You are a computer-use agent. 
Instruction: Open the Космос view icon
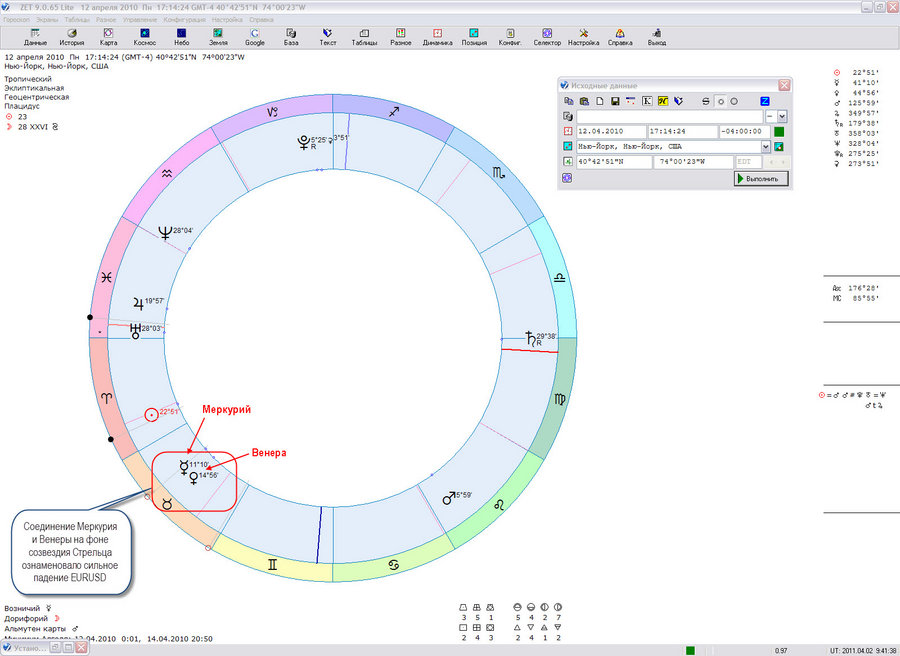[x=145, y=37]
